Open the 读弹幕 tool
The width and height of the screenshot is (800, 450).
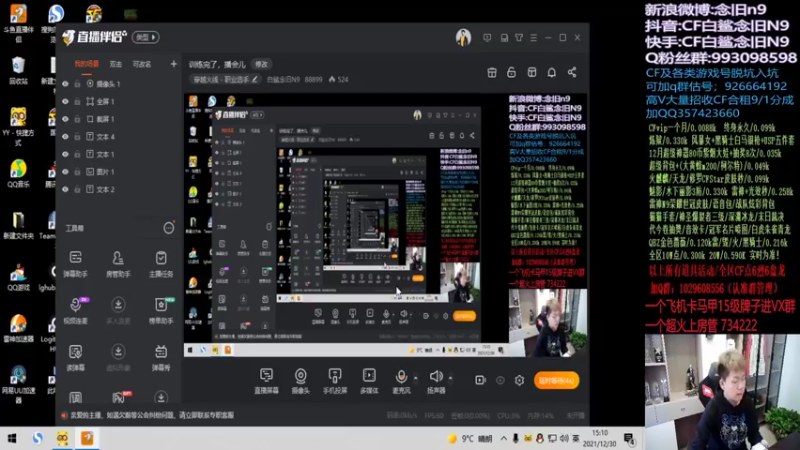(x=76, y=357)
